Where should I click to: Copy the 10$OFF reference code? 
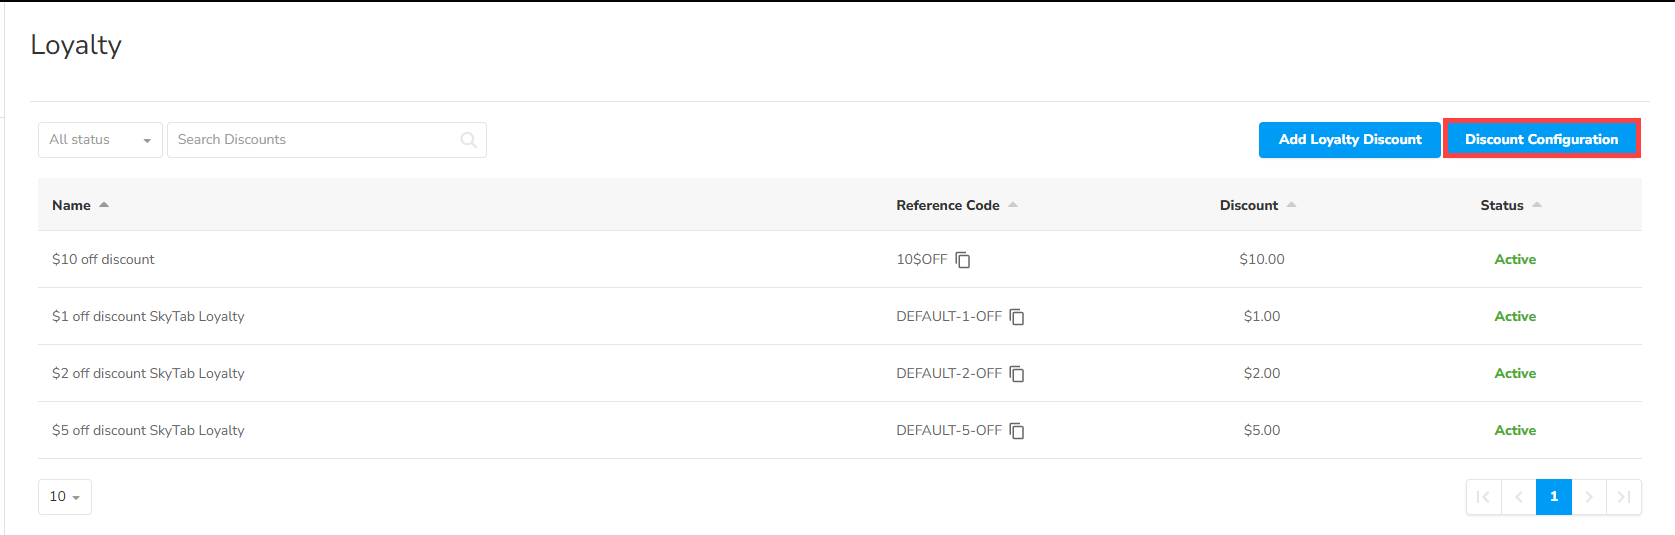[x=963, y=260]
